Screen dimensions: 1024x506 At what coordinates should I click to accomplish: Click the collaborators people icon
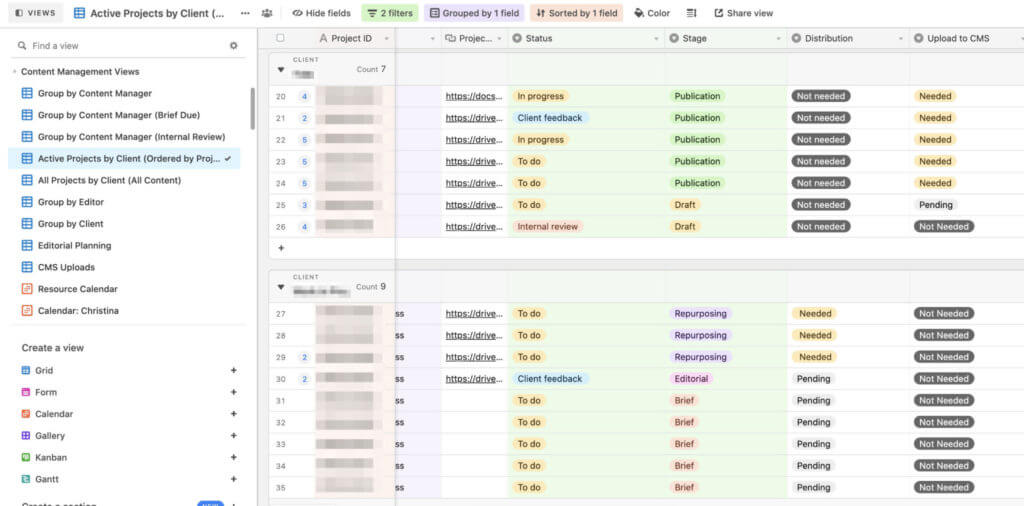tap(267, 13)
